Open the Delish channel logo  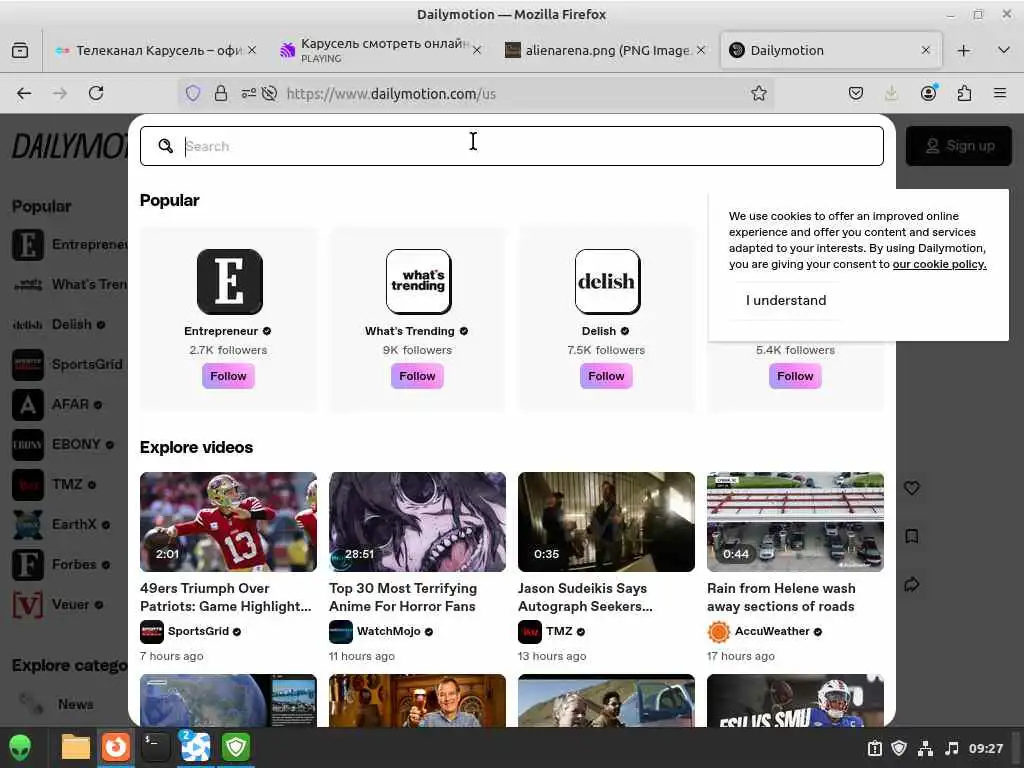(x=607, y=281)
